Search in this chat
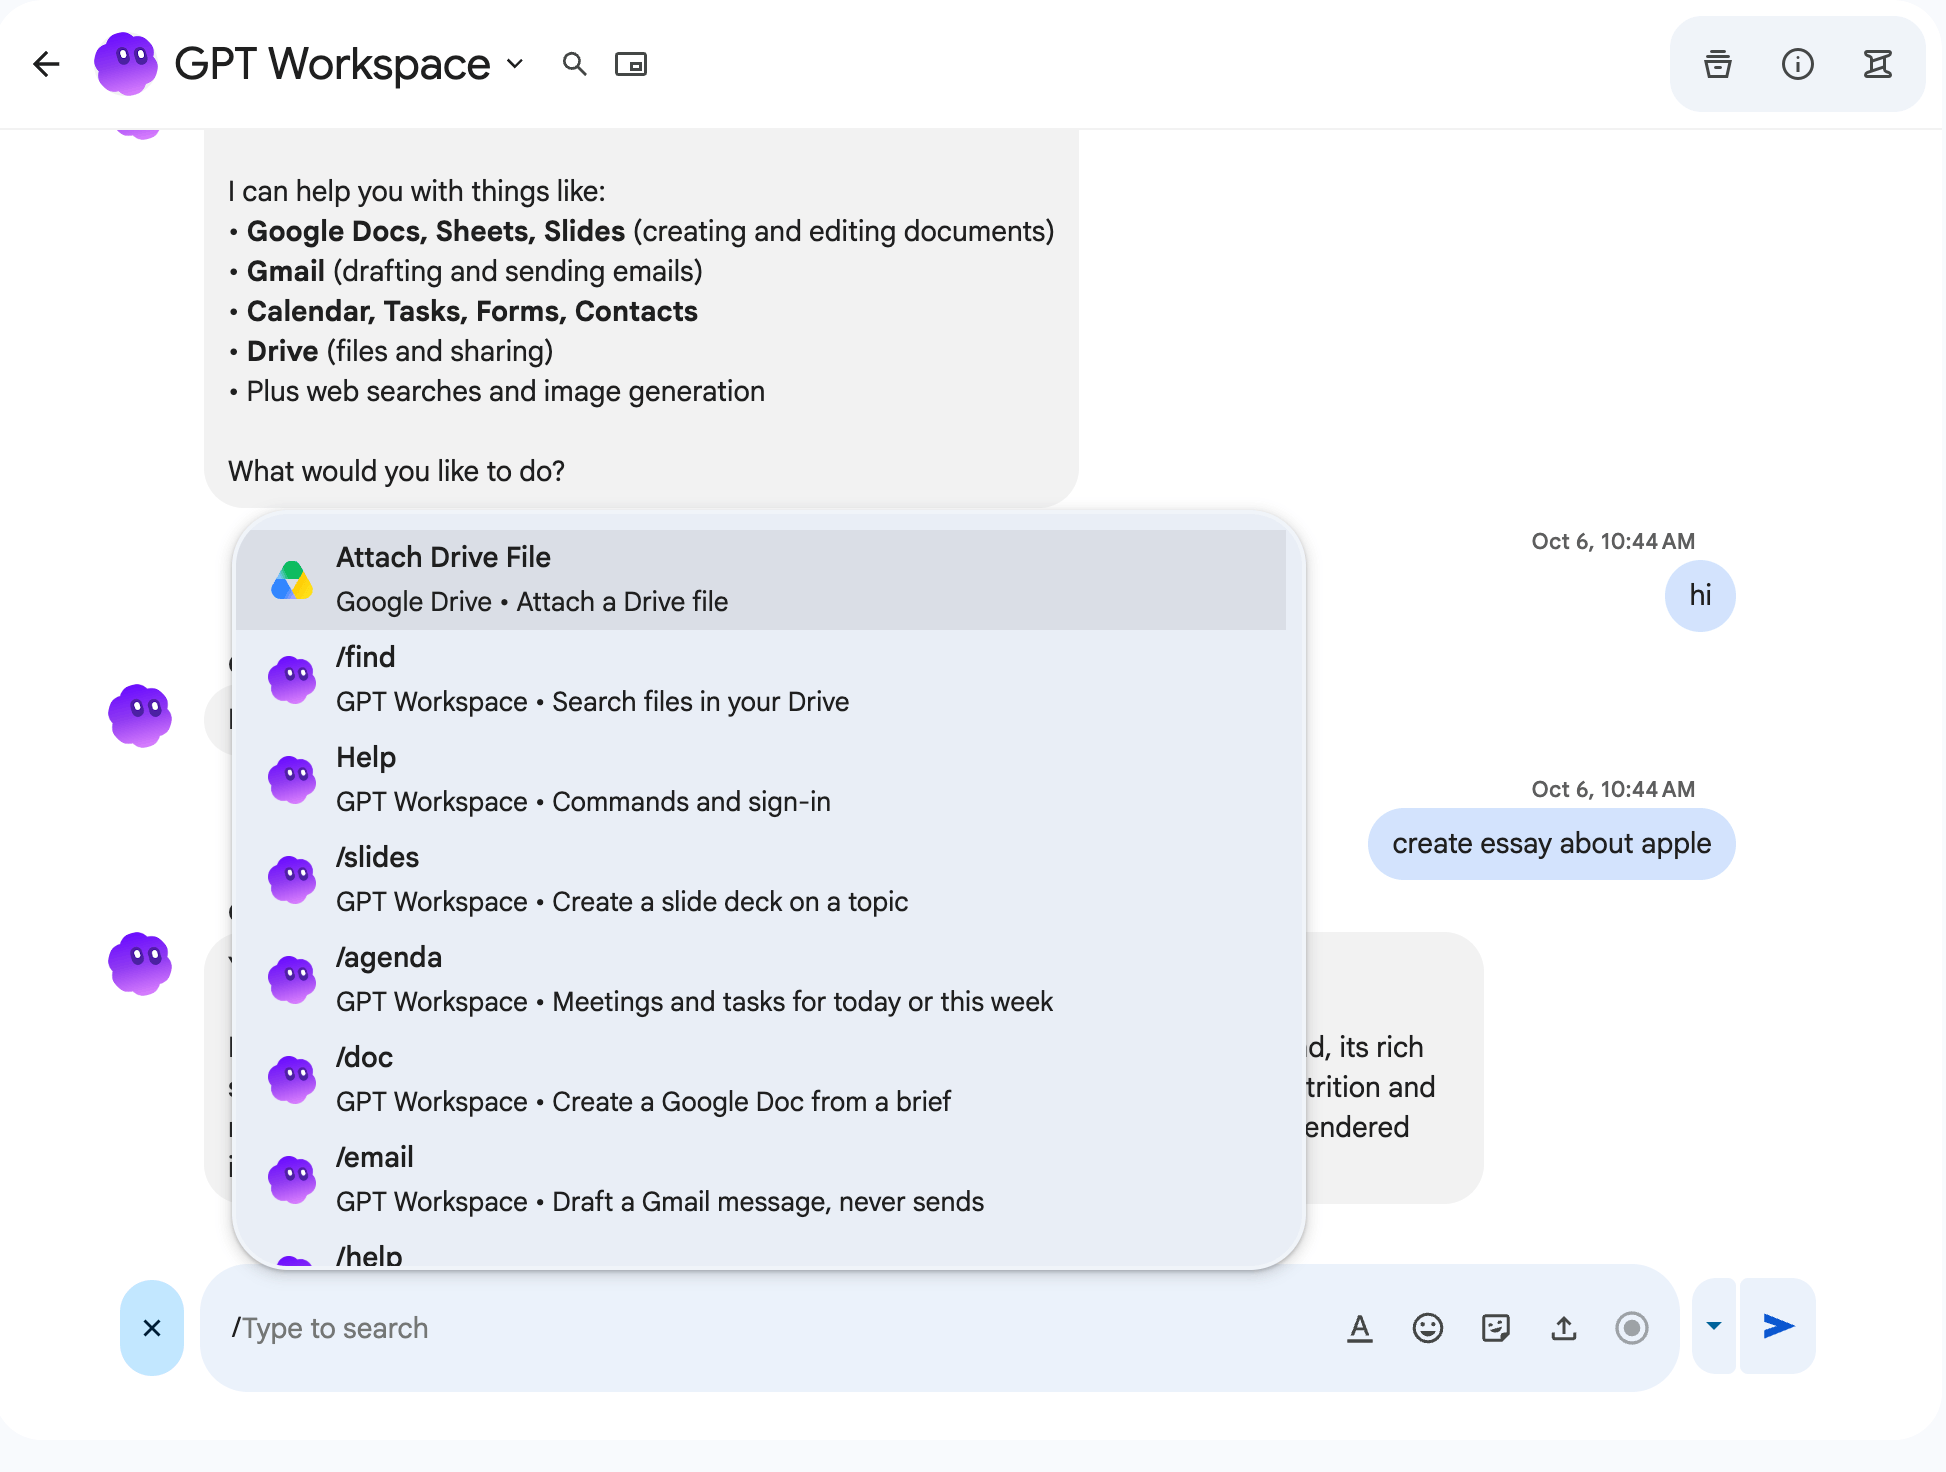The height and width of the screenshot is (1472, 1946). (574, 64)
